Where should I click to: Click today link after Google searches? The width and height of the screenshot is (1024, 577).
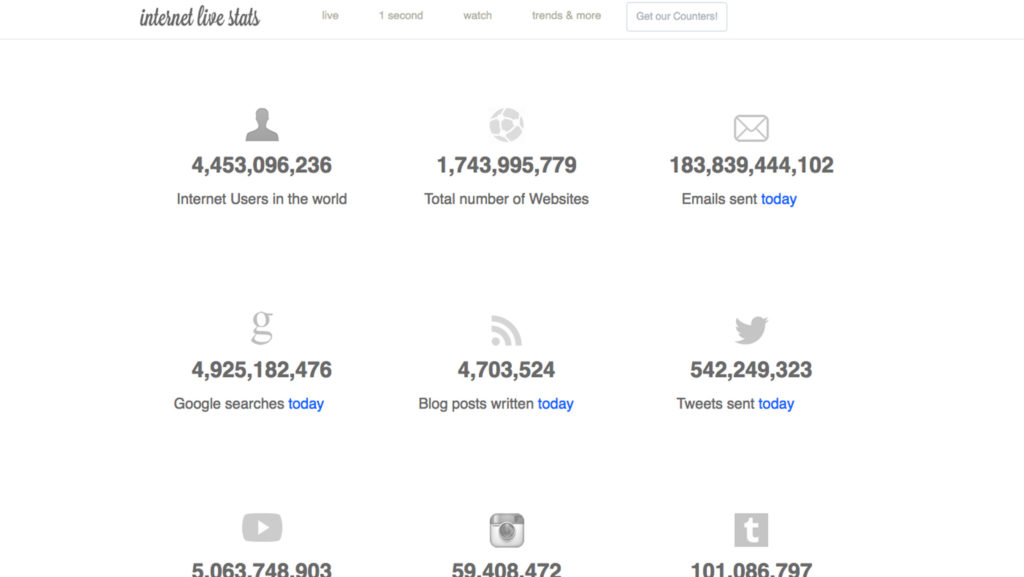tap(306, 404)
